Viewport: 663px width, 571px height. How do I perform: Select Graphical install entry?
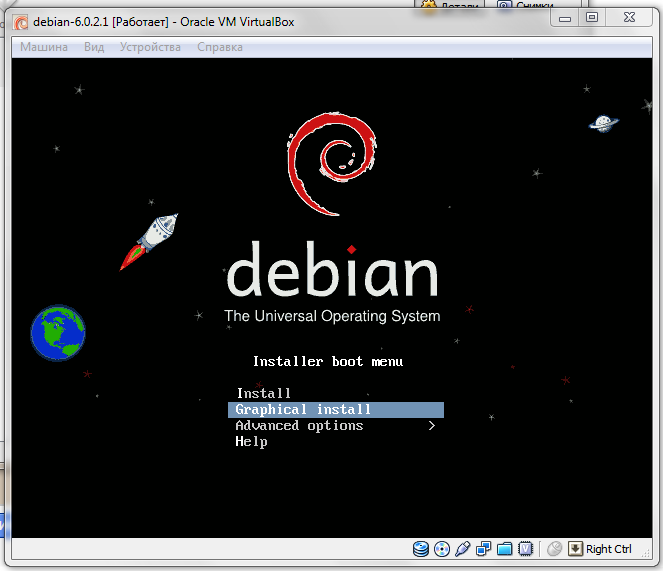pos(336,409)
